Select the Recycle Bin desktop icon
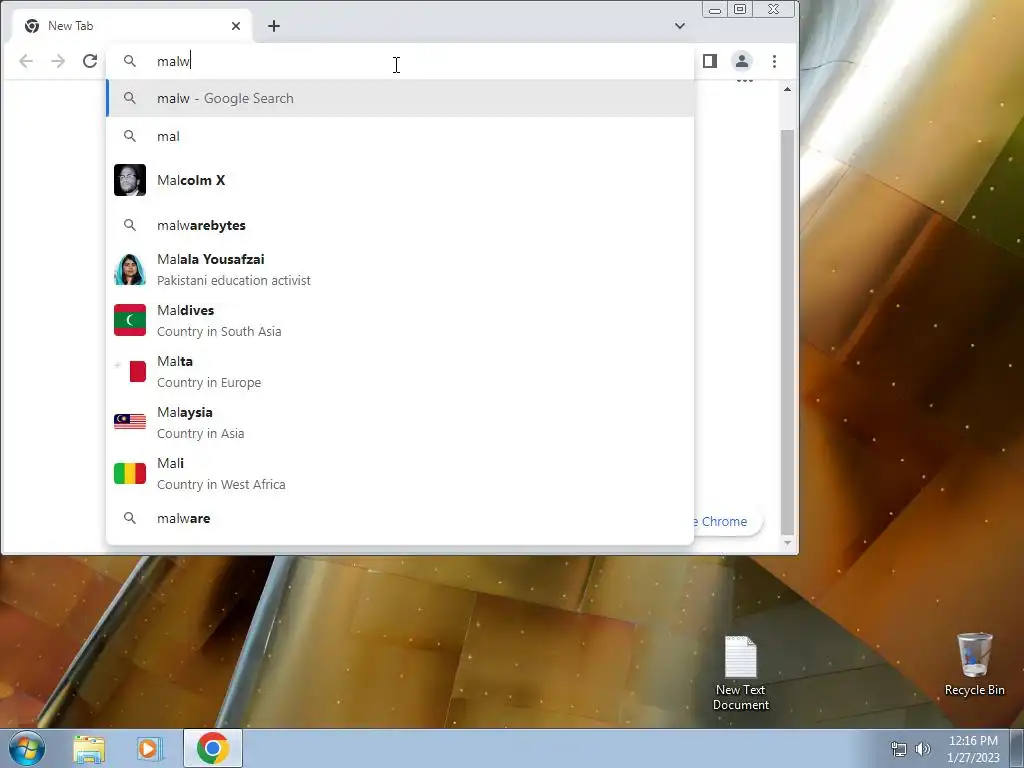Image resolution: width=1024 pixels, height=768 pixels. pos(974,664)
